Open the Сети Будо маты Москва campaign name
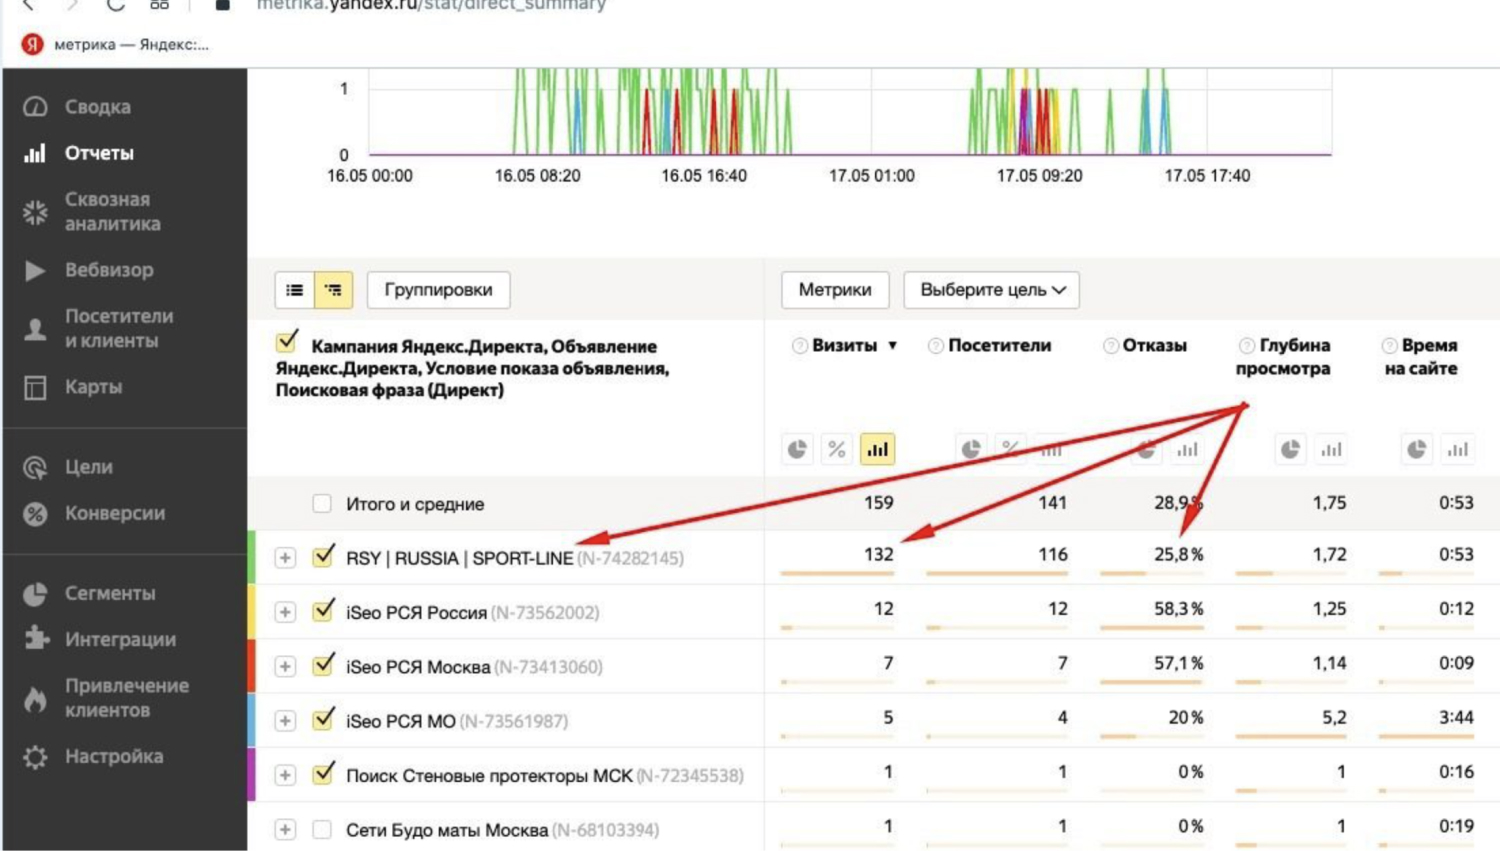 (x=447, y=830)
